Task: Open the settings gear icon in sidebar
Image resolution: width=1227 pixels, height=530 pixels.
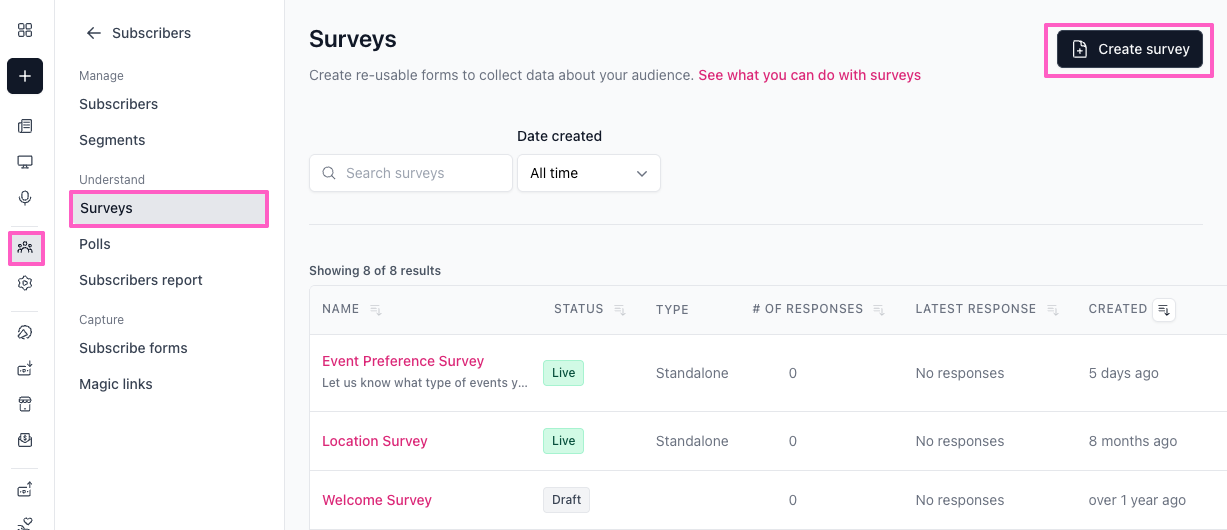Action: point(25,283)
